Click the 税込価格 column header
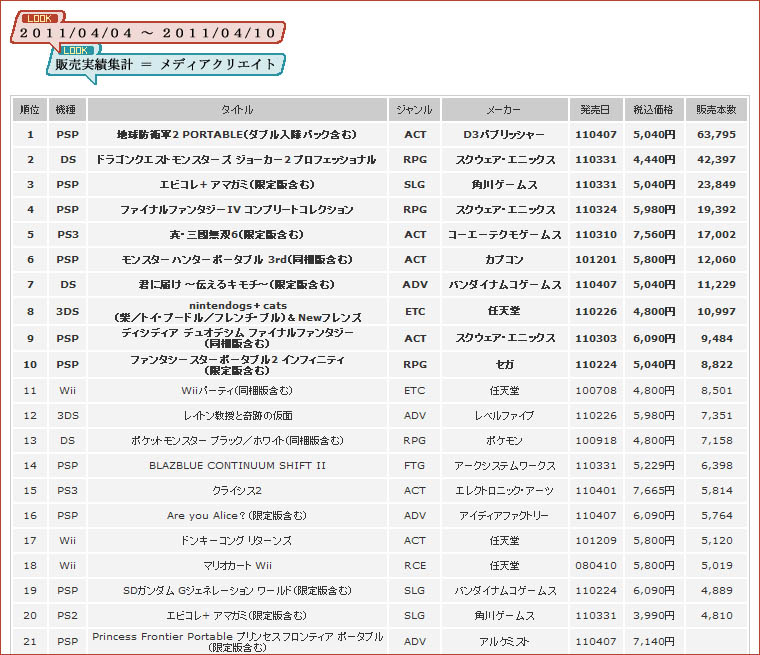 (653, 110)
